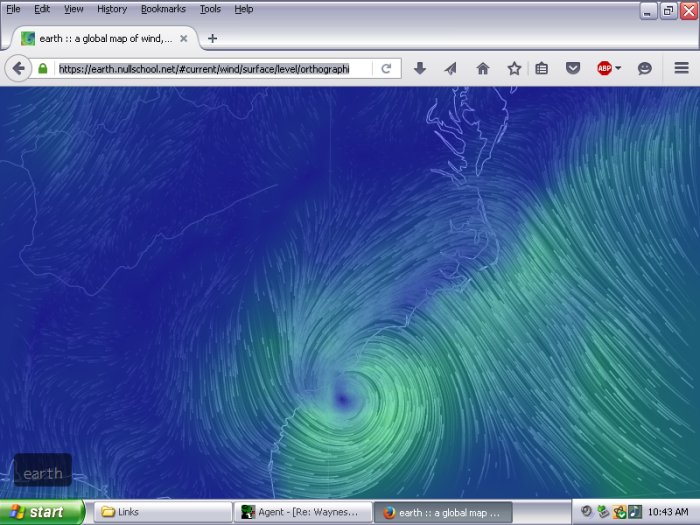
Task: Expand the Adblock Plus dropdown arrow
Action: coord(619,68)
